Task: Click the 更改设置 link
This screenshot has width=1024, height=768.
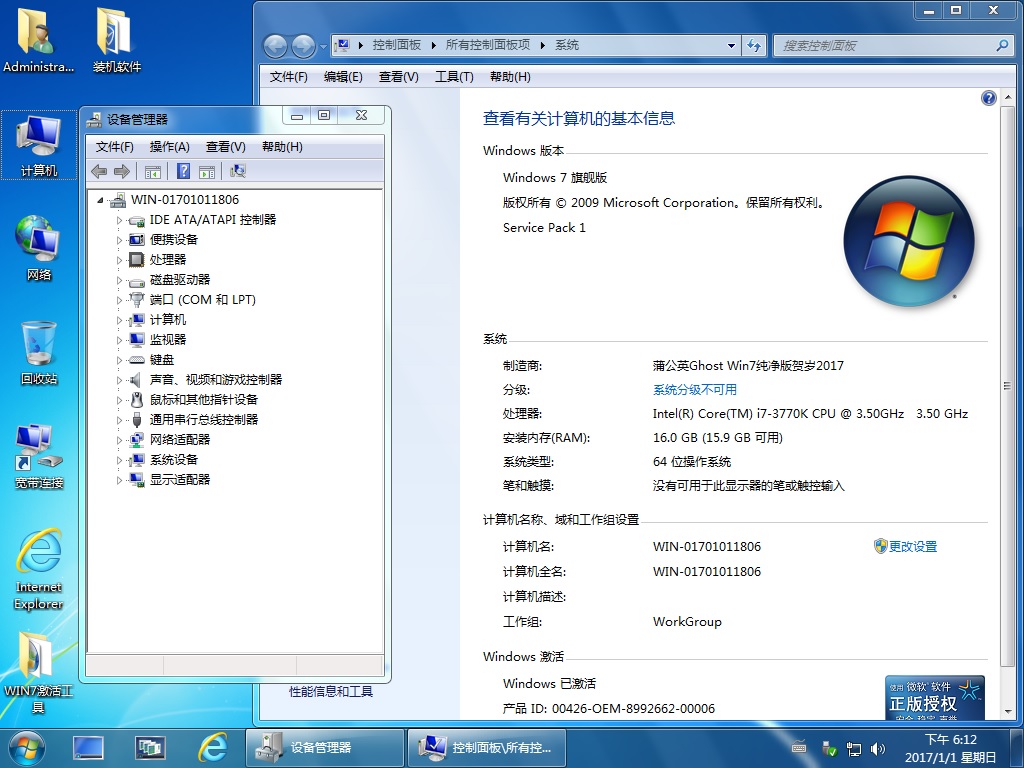Action: pyautogui.click(x=912, y=546)
